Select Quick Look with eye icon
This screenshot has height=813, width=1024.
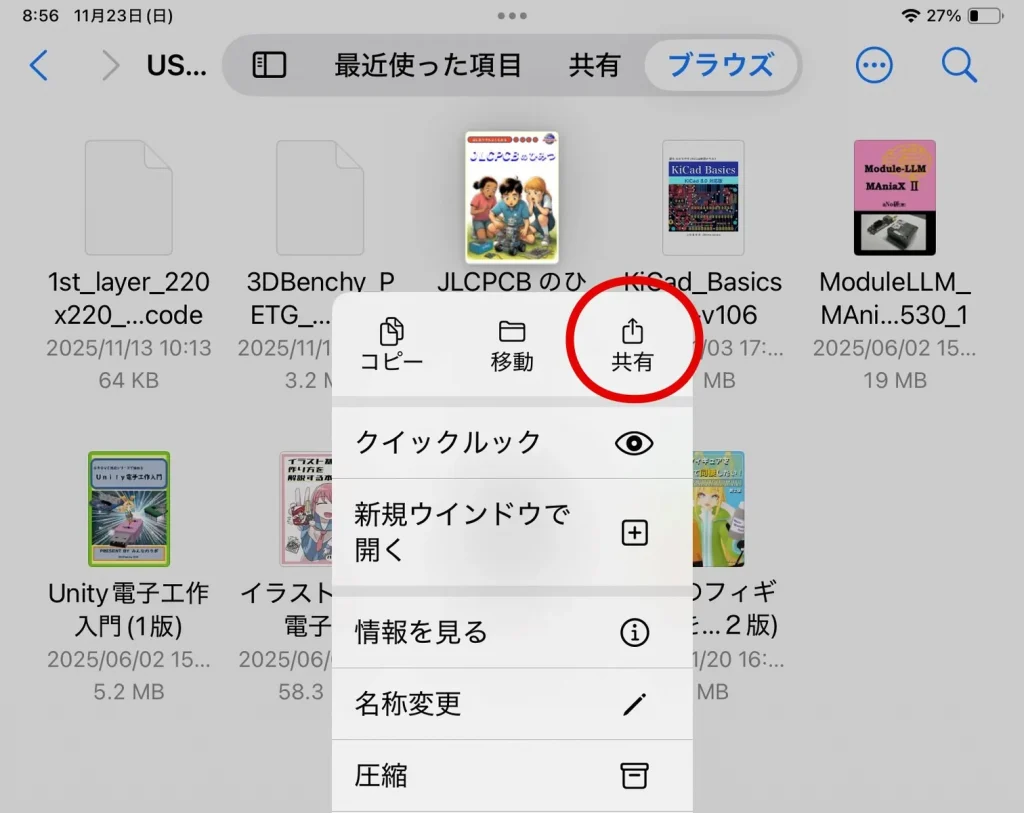[x=511, y=443]
